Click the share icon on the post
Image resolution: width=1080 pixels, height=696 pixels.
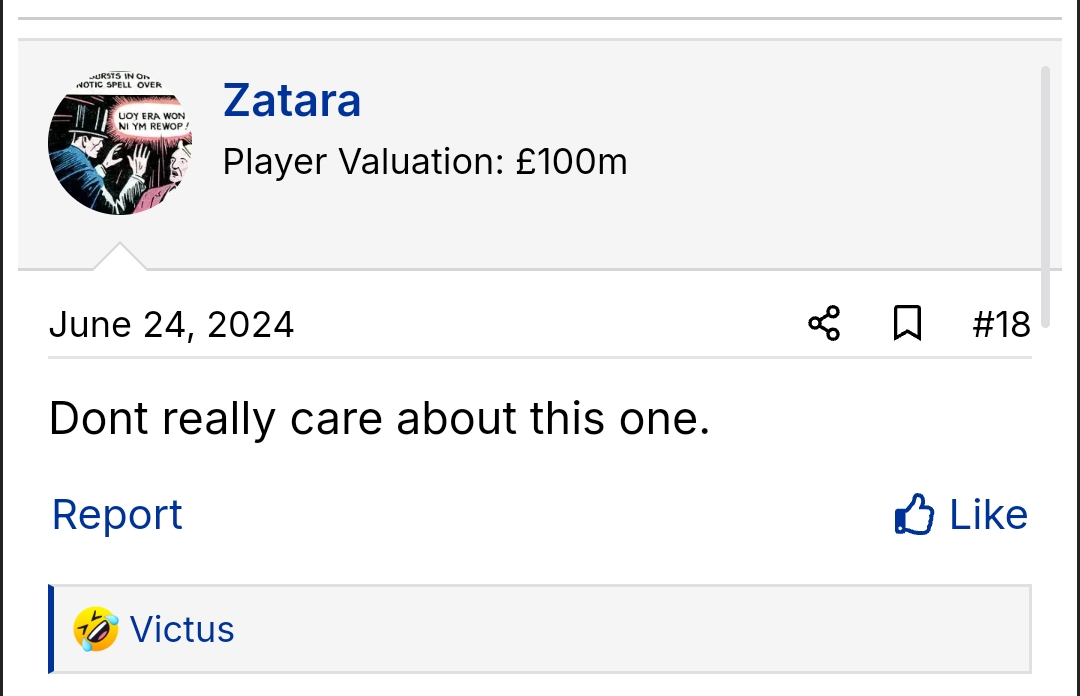(x=824, y=324)
